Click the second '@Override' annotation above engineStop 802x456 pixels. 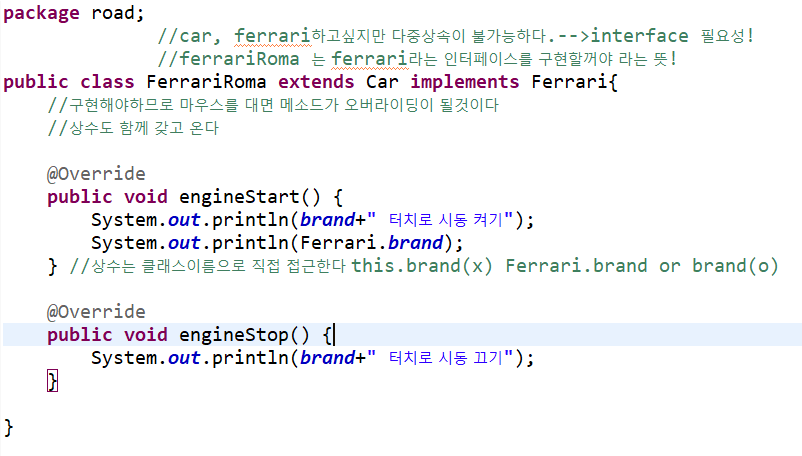[x=96, y=312]
